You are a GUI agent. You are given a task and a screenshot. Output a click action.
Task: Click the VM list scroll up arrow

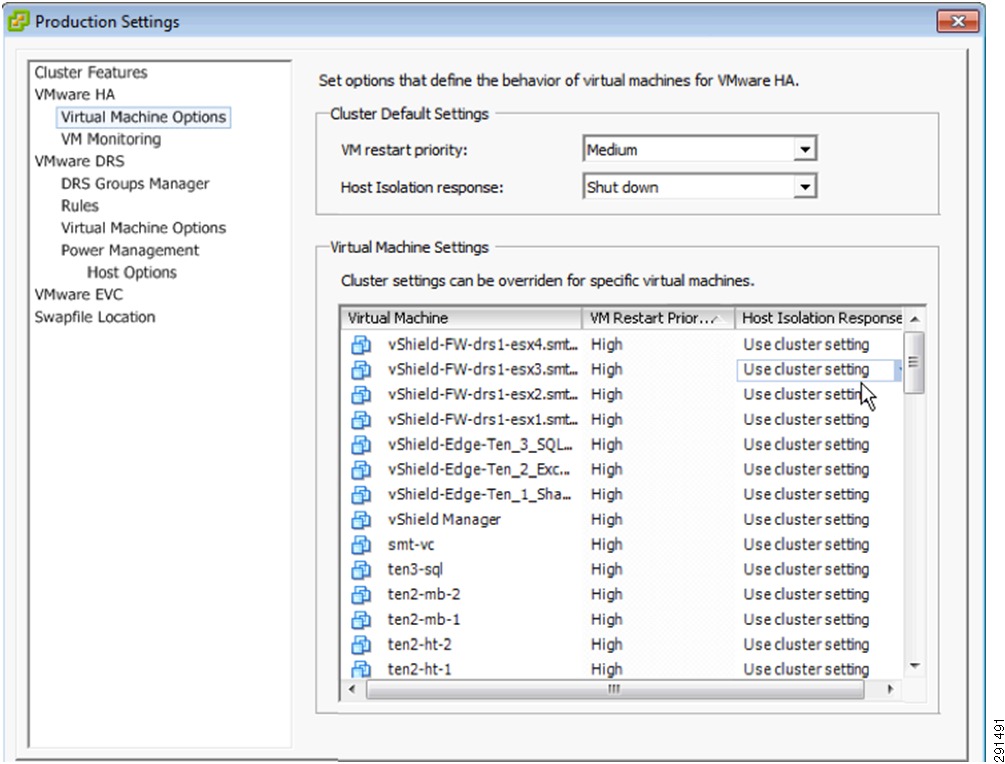pos(915,319)
